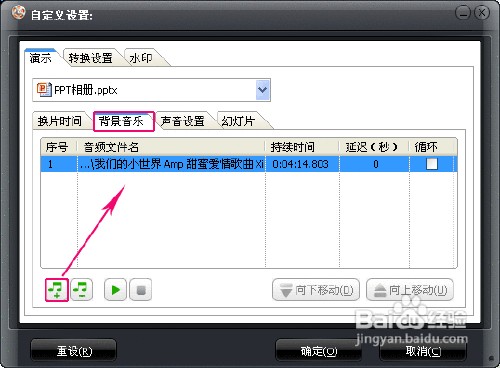The image size is (500, 368).
Task: Open the PPT相册.pptx file dropdown
Action: (x=263, y=90)
